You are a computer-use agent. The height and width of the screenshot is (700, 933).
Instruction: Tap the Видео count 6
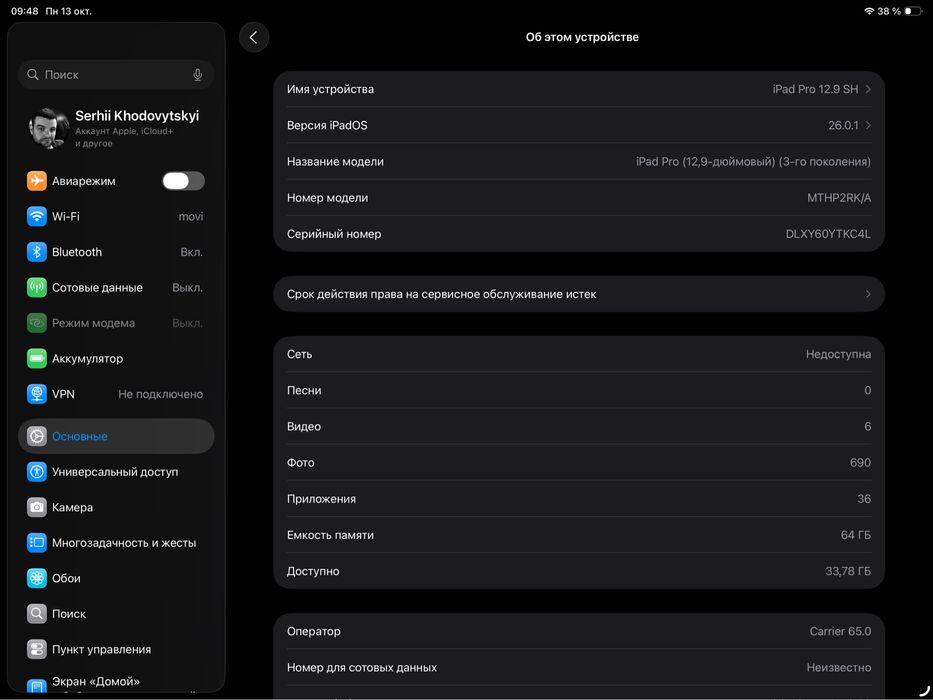pyautogui.click(x=868, y=427)
